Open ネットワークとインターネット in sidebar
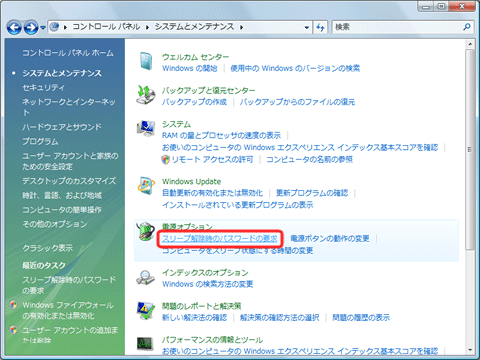Image resolution: width=480 pixels, height=360 pixels. tap(69, 107)
